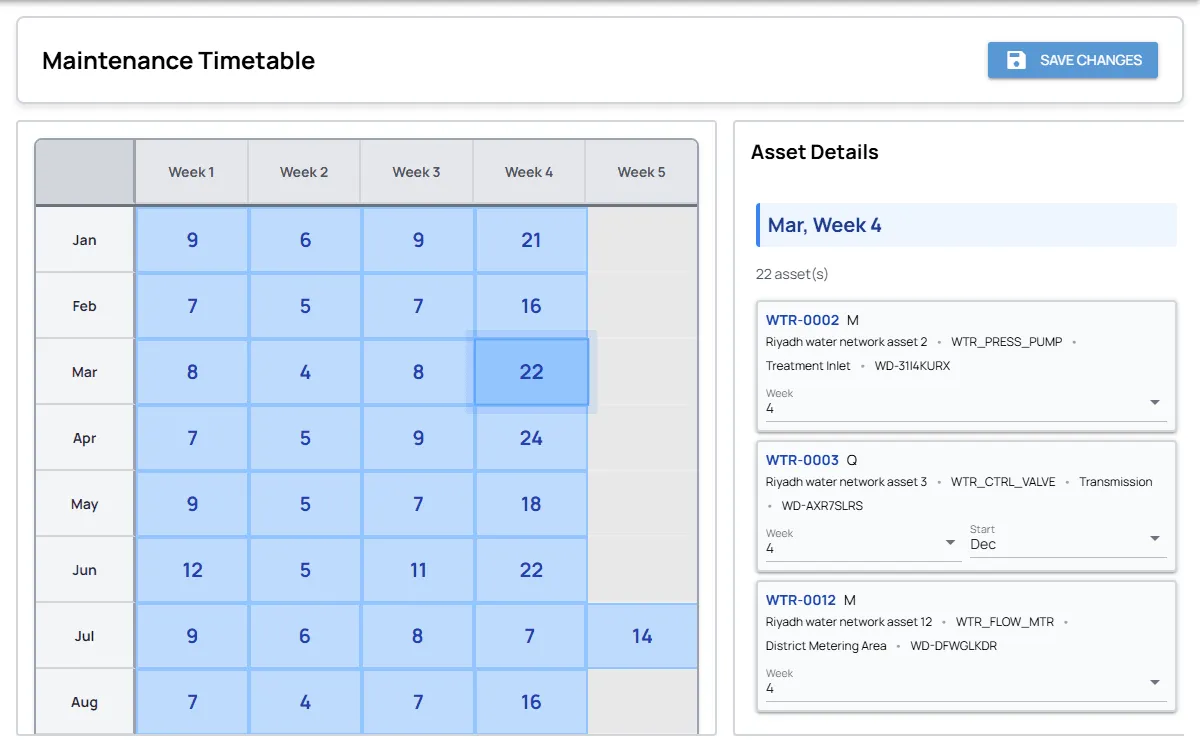
Task: Select the Mar row header
Action: coord(85,372)
